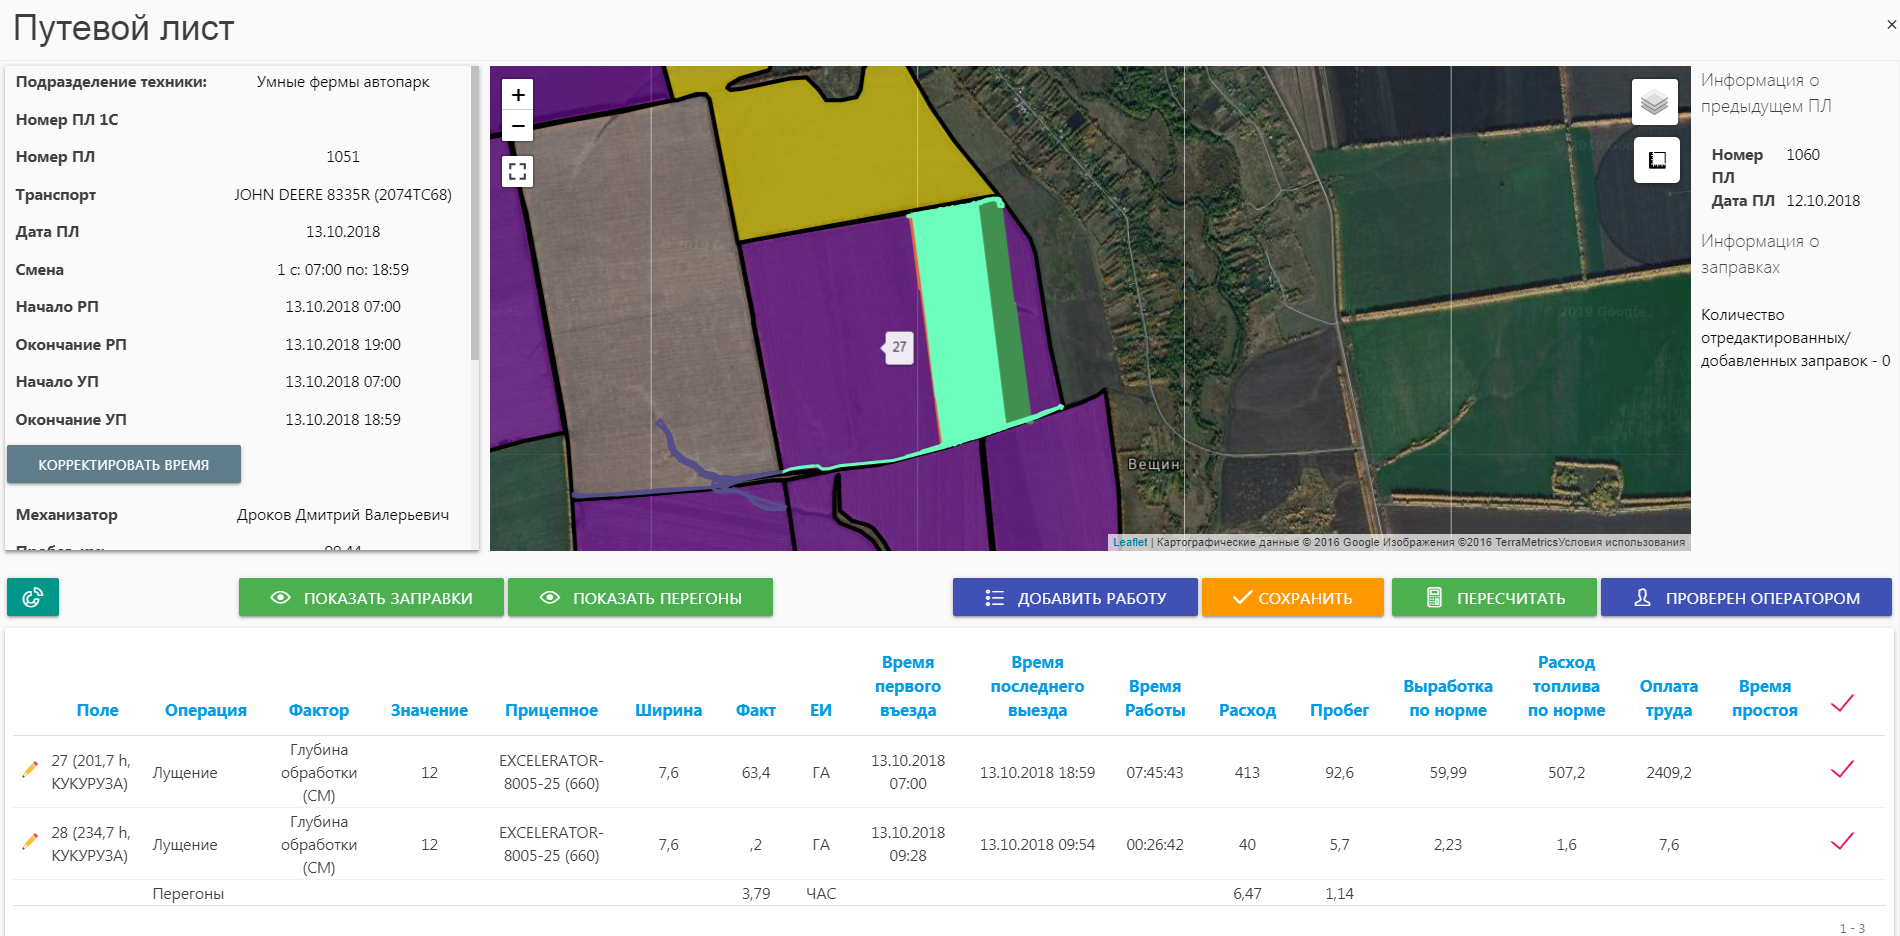Image resolution: width=1900 pixels, height=936 pixels.
Task: Click the Пробег column header
Action: (1339, 710)
